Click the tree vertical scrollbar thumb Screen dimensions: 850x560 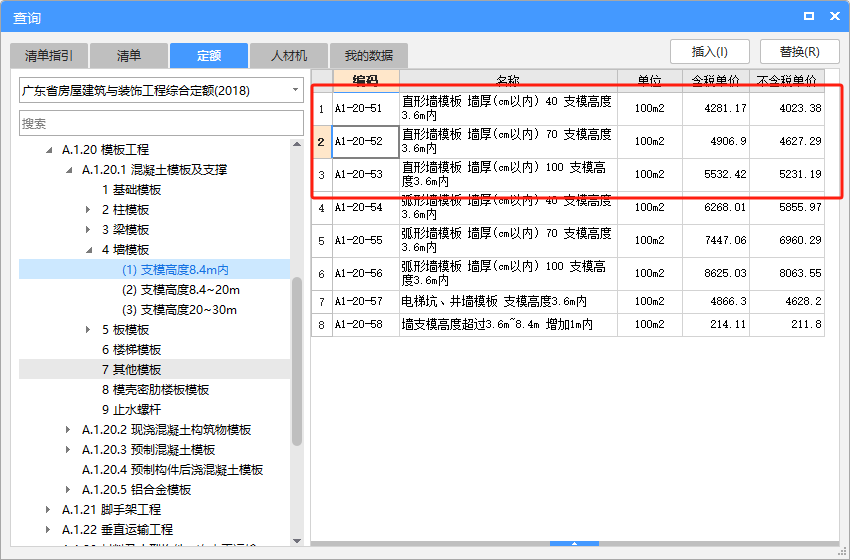click(297, 361)
